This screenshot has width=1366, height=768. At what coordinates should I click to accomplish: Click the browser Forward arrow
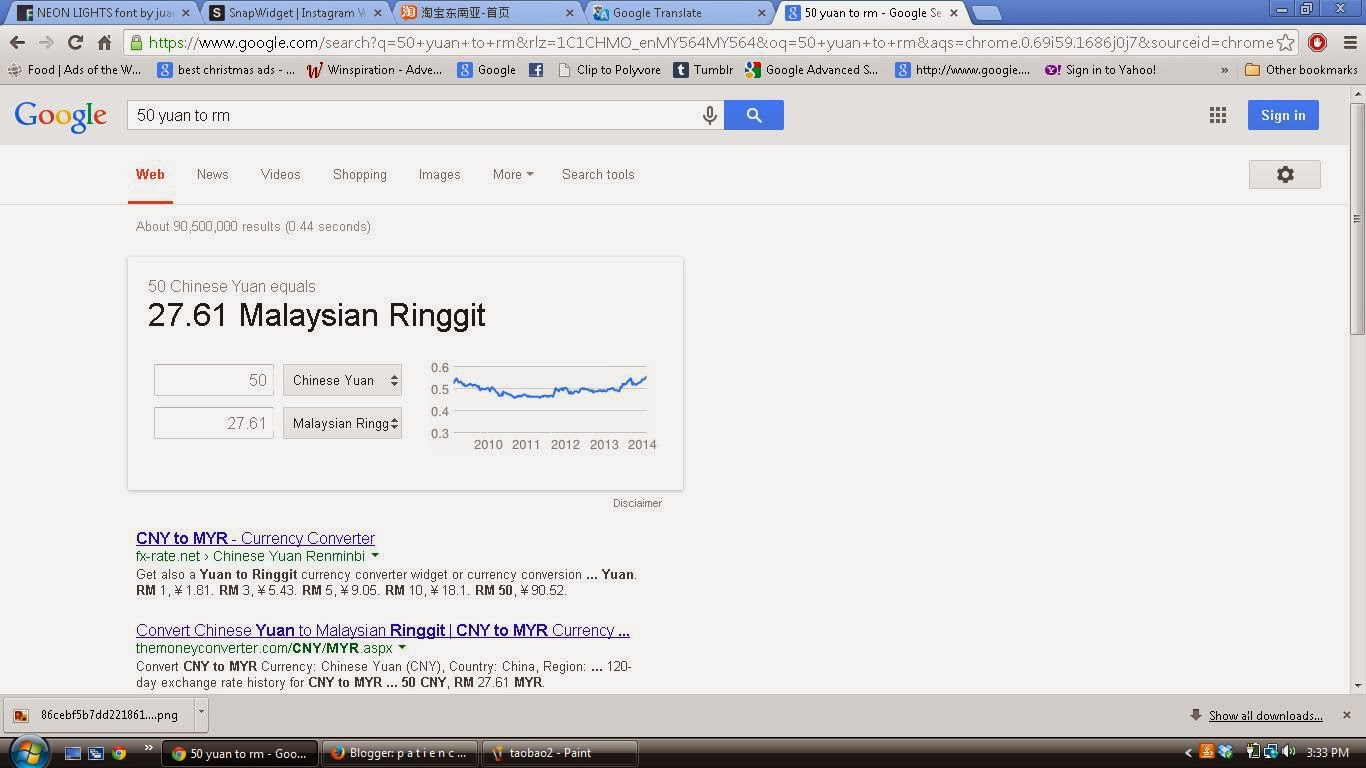click(x=46, y=43)
